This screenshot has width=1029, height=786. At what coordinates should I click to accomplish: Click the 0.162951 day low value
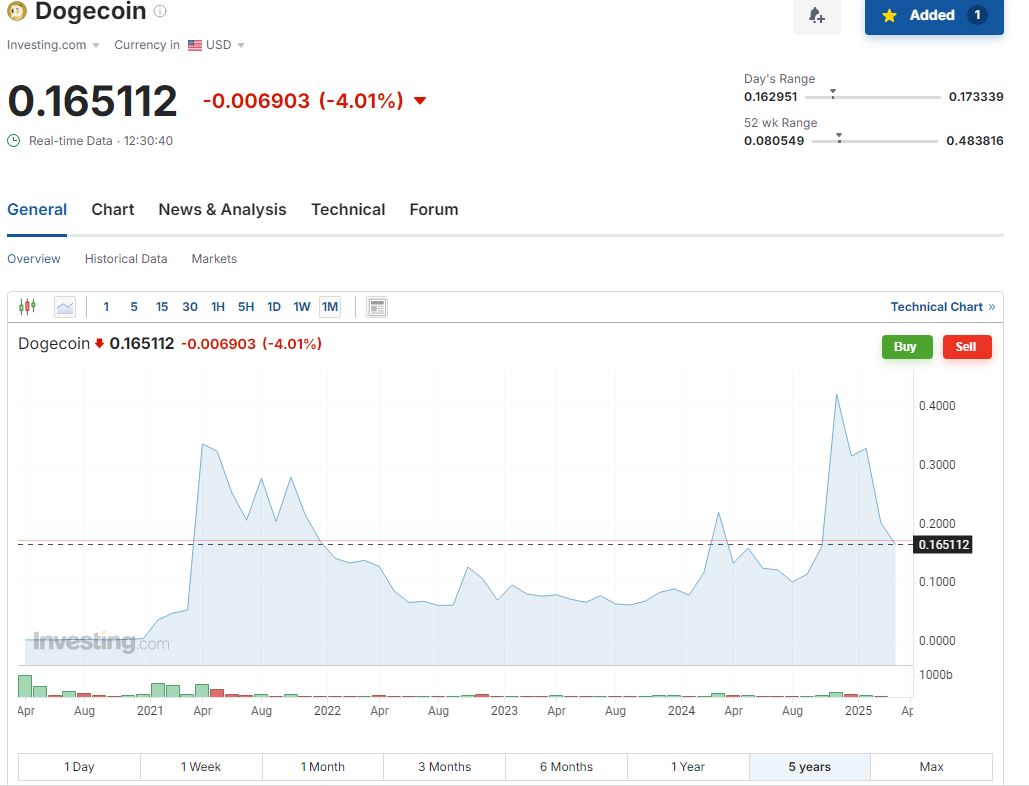click(x=770, y=96)
